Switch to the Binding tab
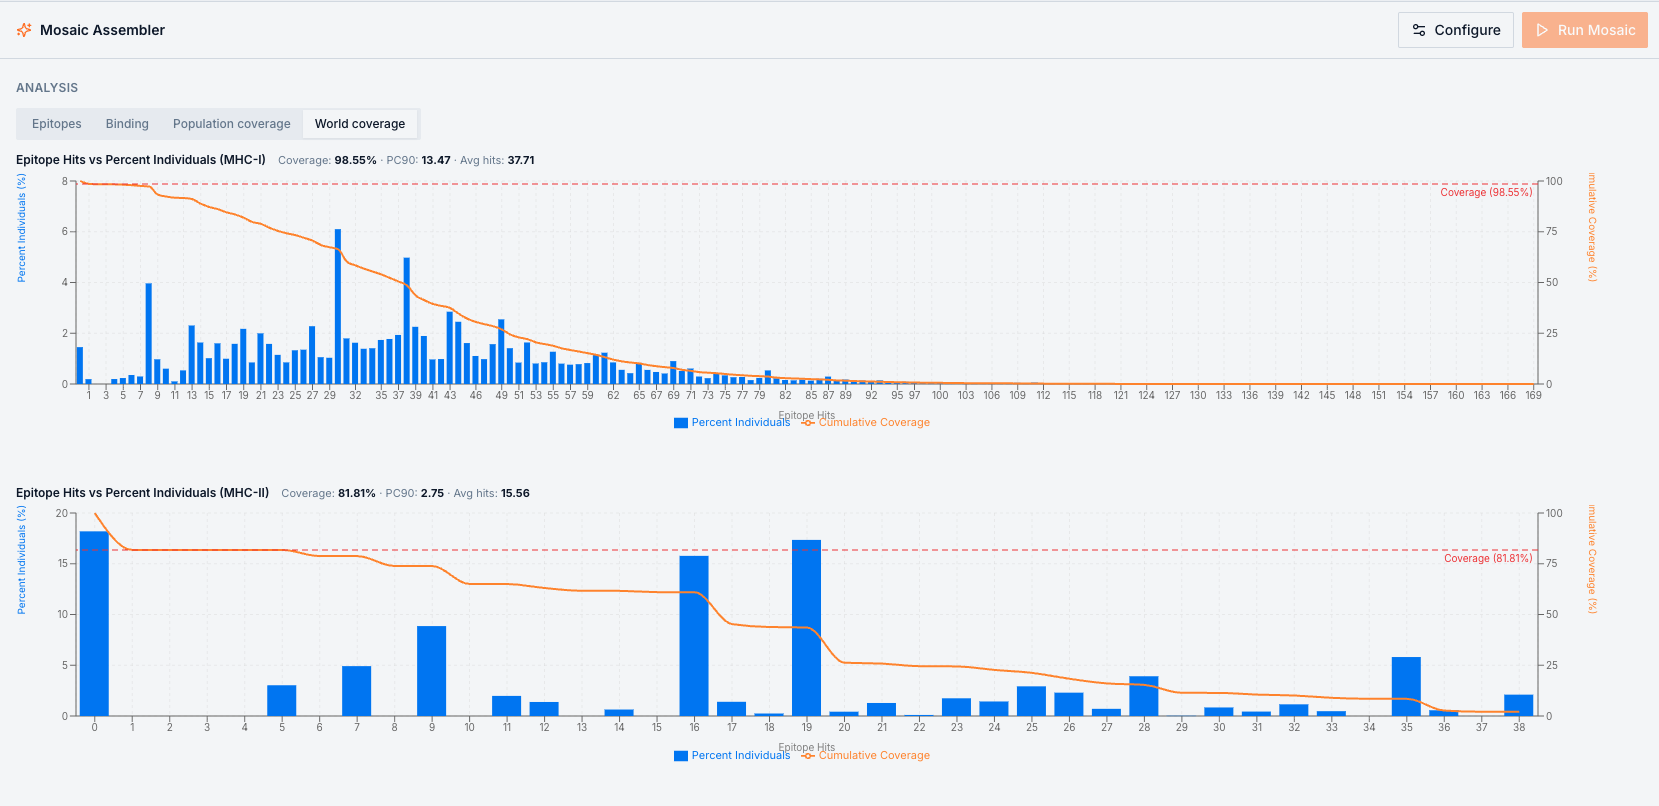This screenshot has height=806, width=1659. [127, 124]
